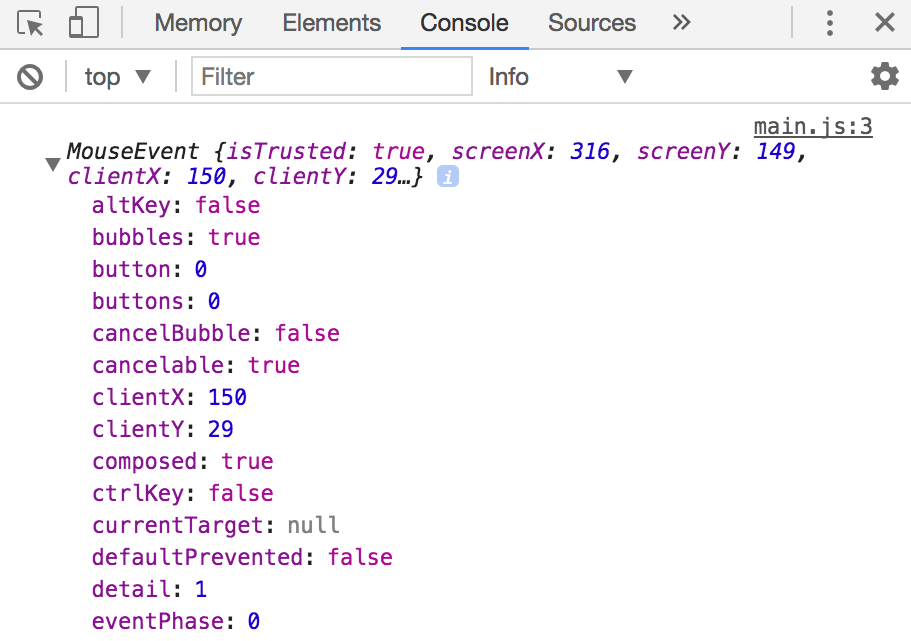Switch to the Elements panel
Viewport: 911px width, 641px height.
click(x=331, y=23)
